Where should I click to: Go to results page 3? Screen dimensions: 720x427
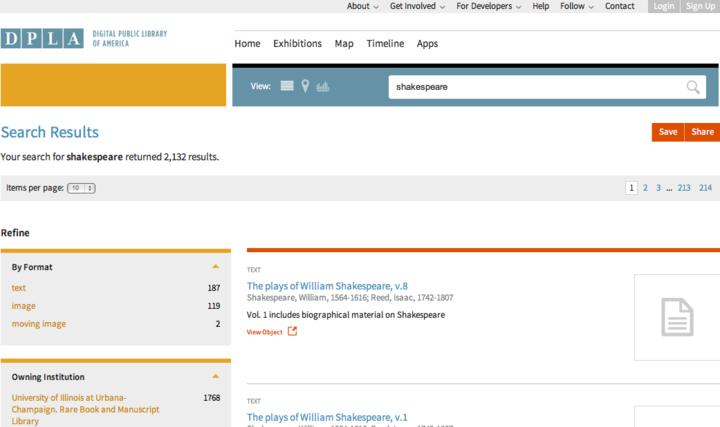(658, 188)
